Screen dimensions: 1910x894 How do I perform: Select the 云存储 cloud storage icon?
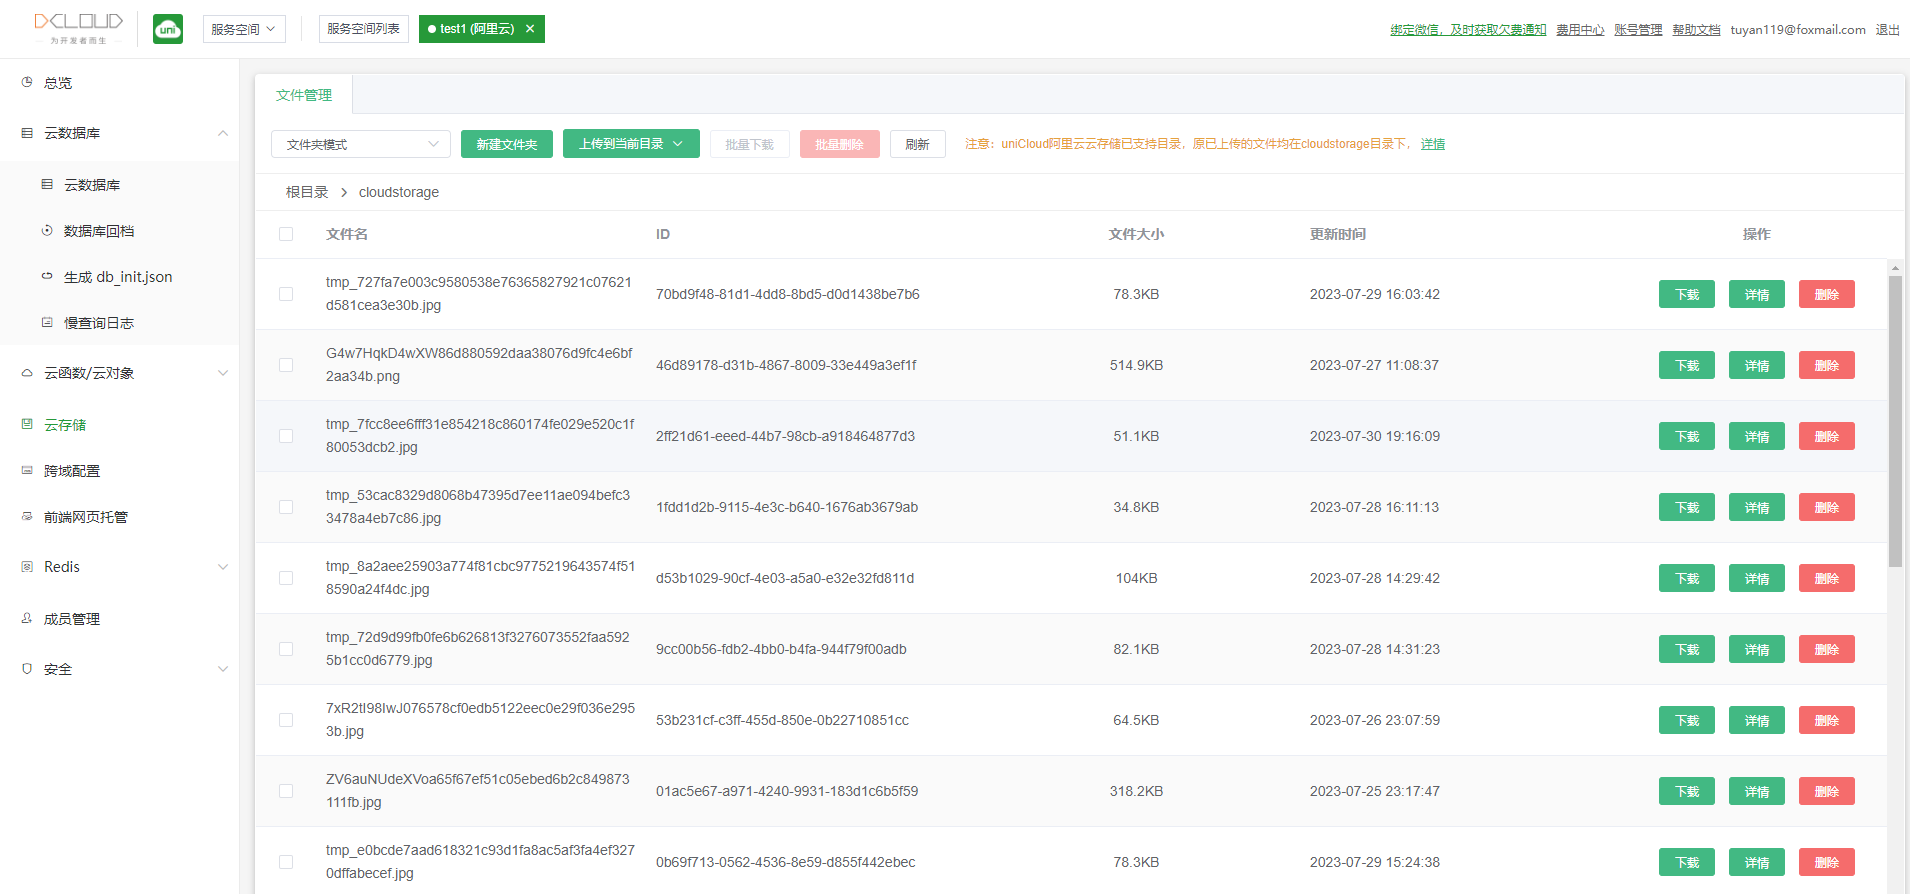point(27,424)
